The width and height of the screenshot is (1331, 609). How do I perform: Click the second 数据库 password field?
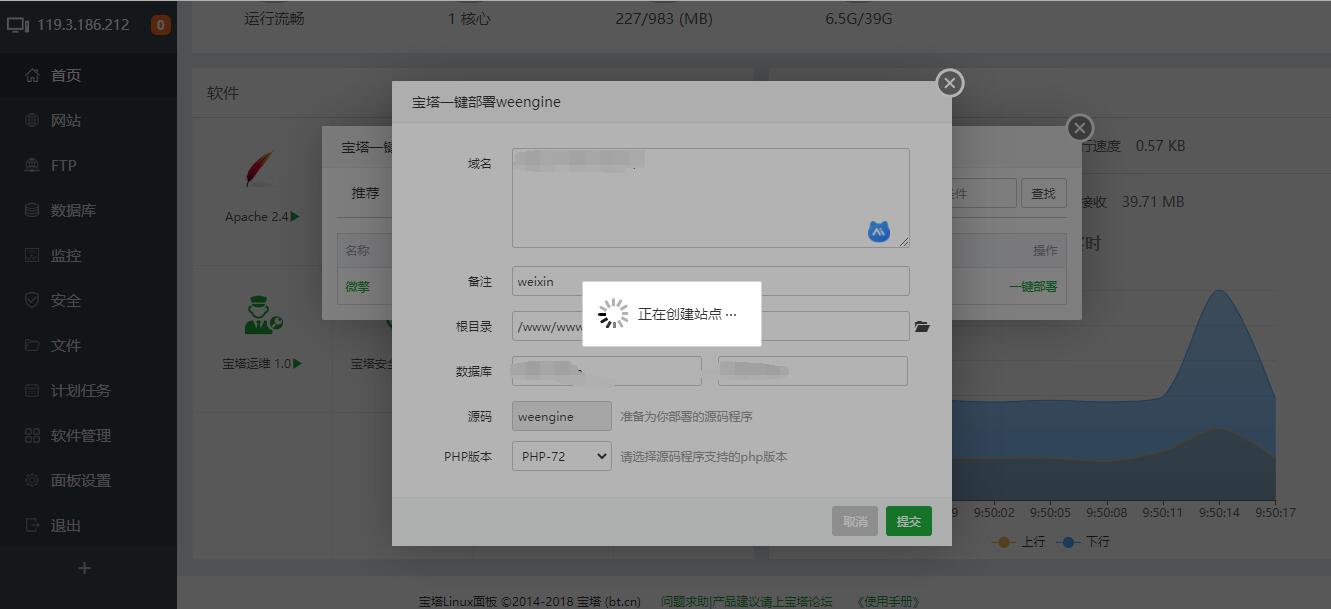(813, 371)
